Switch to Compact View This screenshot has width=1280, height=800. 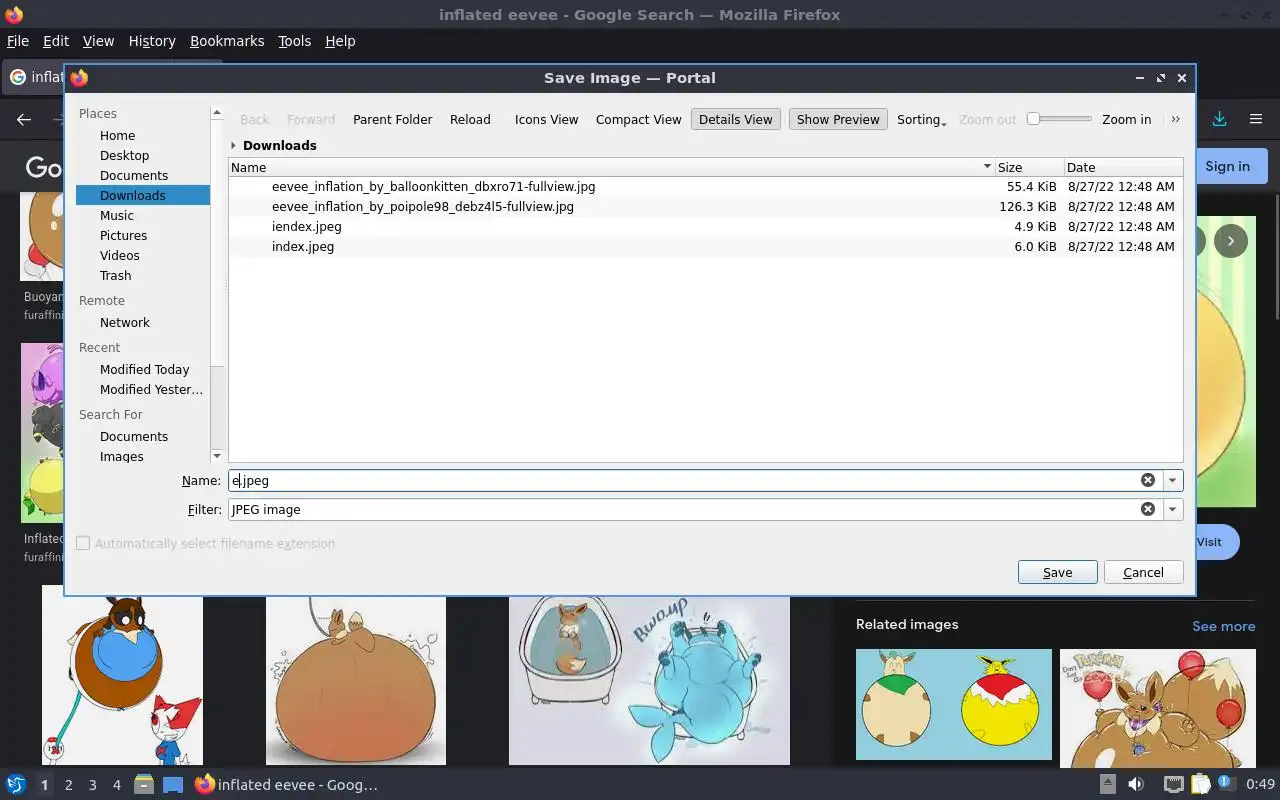(x=638, y=119)
